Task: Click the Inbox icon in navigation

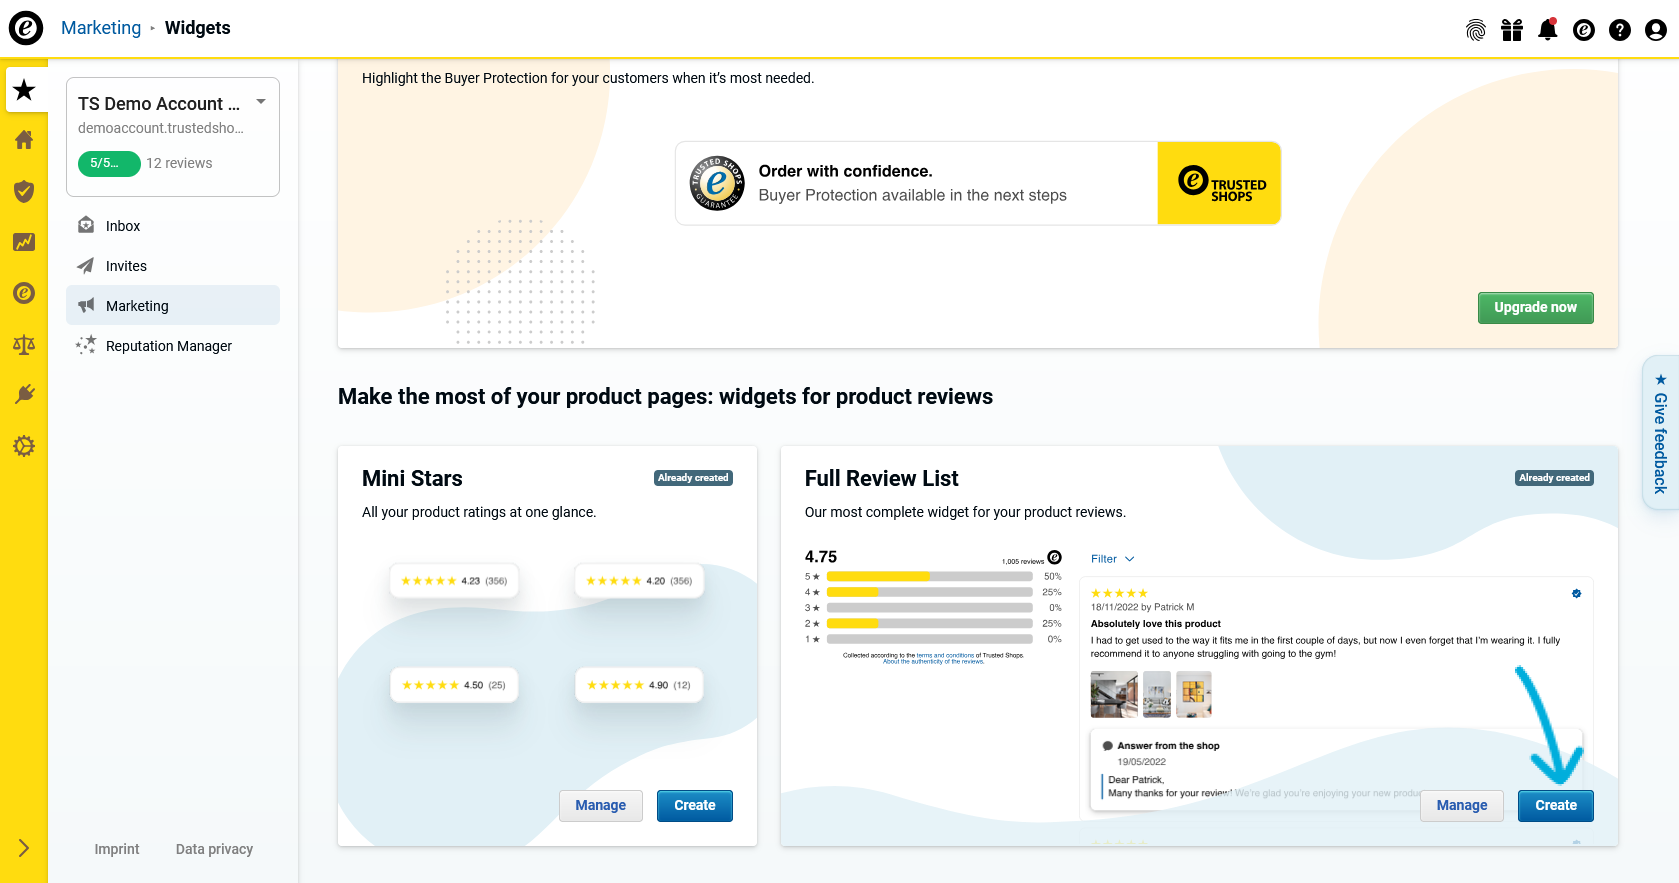Action: (x=86, y=225)
